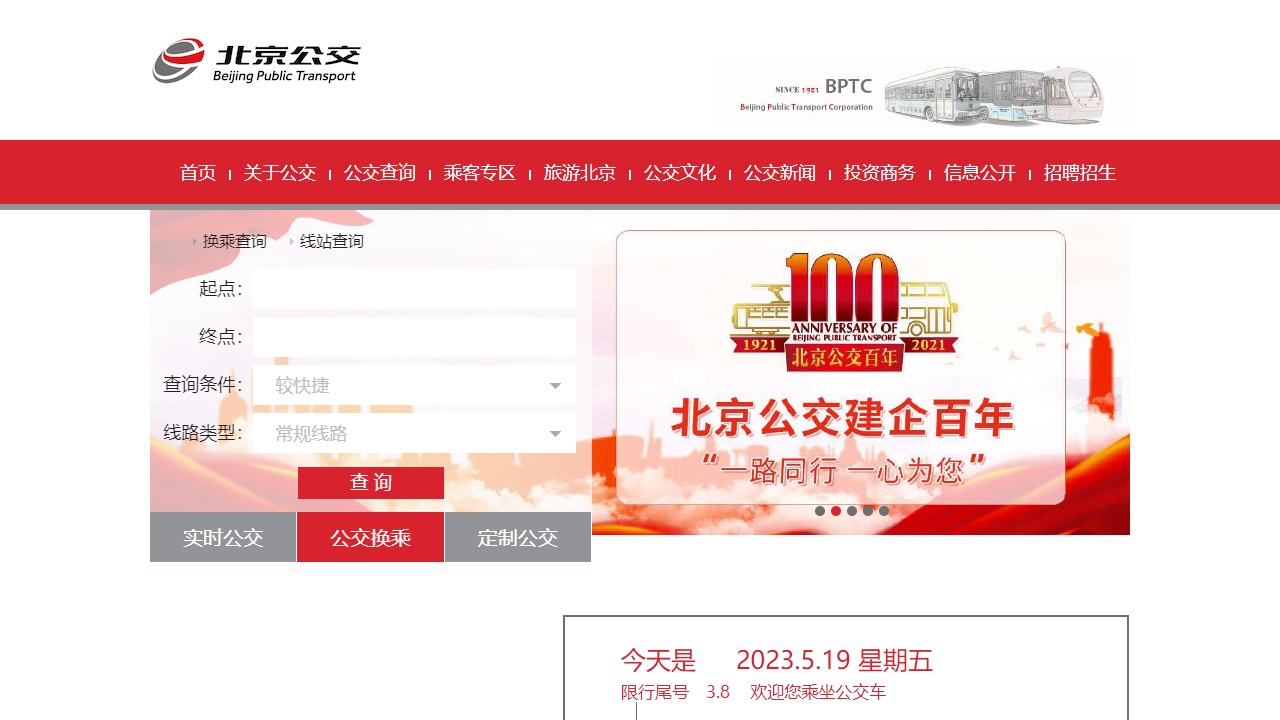This screenshot has width=1280, height=720.
Task: Select the 公交换乘 tab
Action: [370, 537]
